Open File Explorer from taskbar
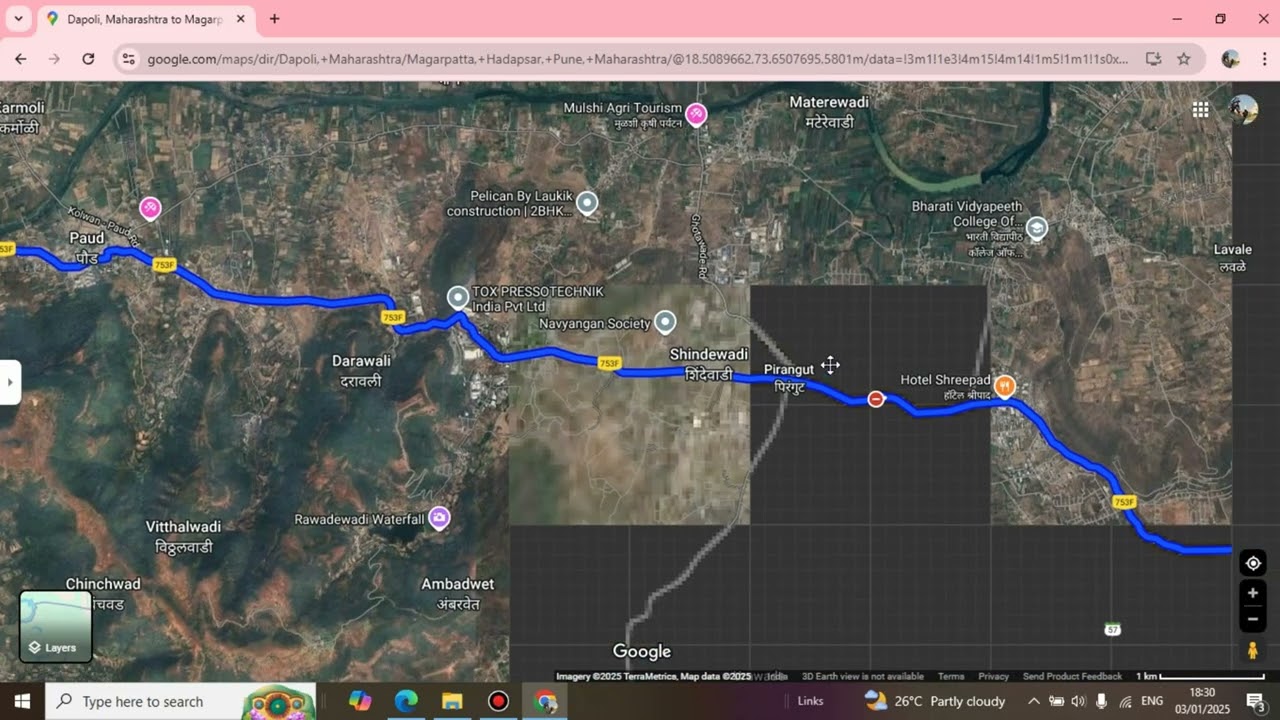1280x720 pixels. click(x=452, y=701)
